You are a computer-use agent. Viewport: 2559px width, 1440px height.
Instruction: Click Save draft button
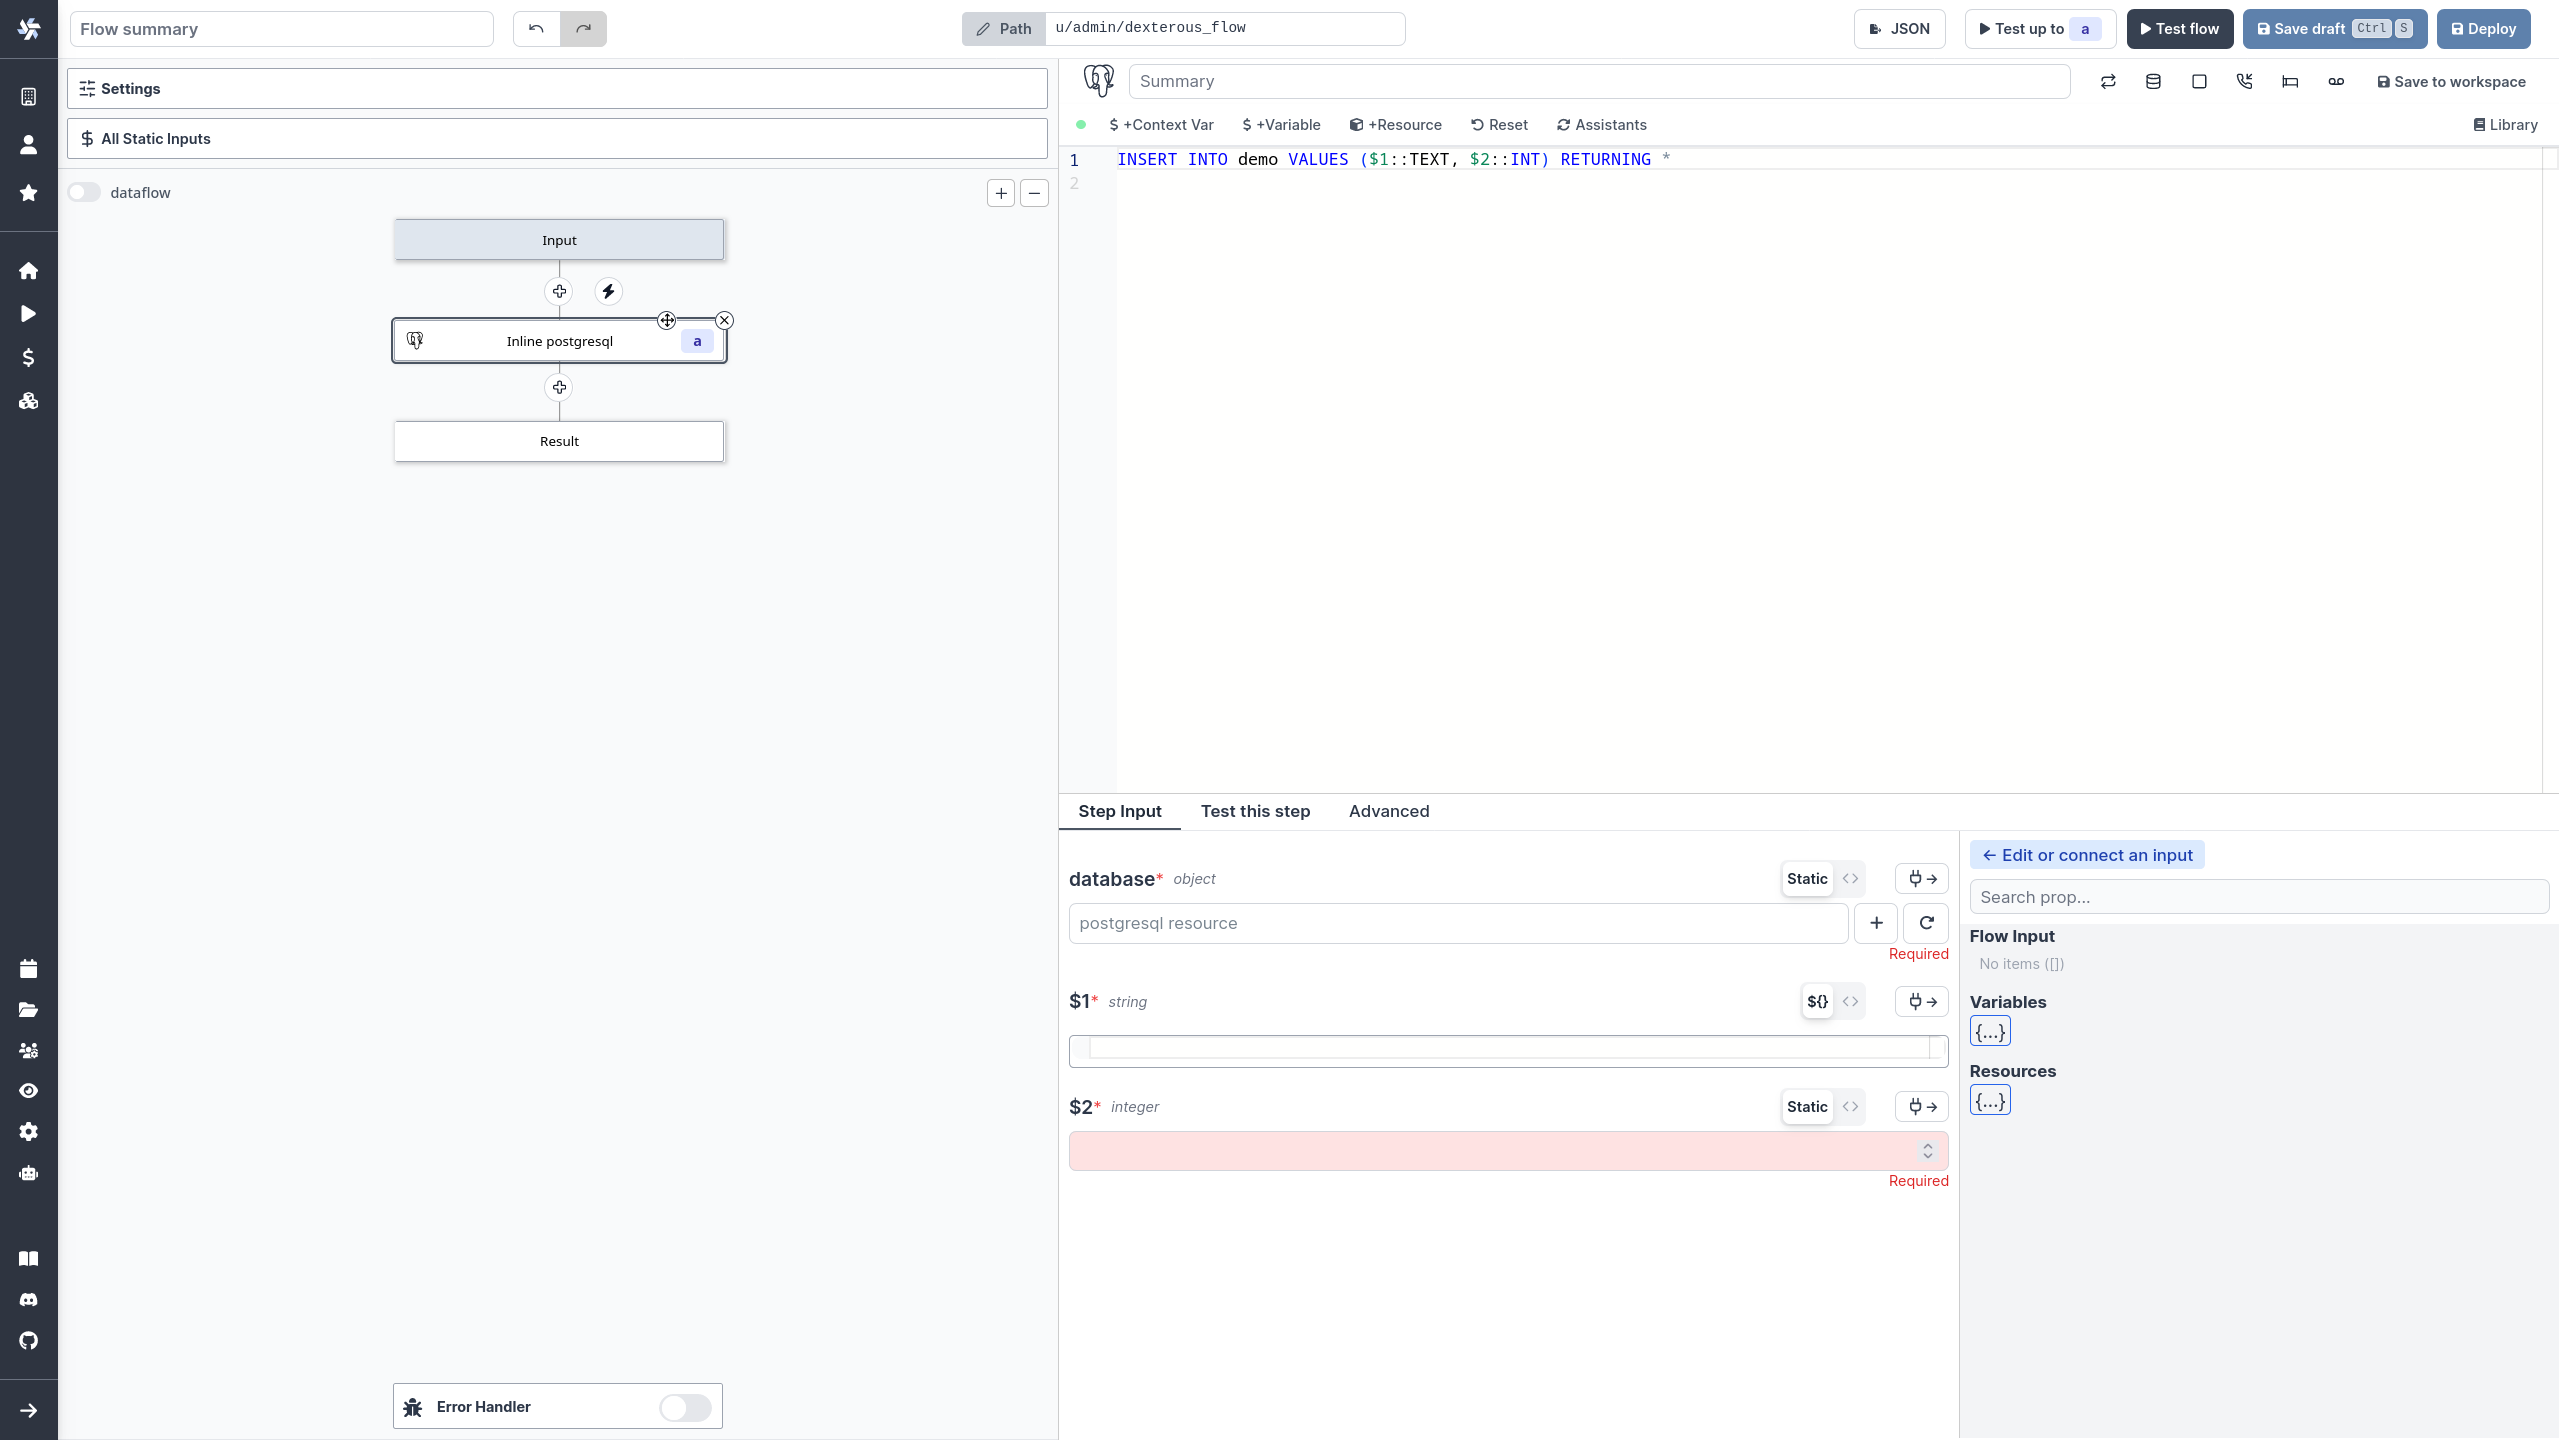coord(2335,29)
